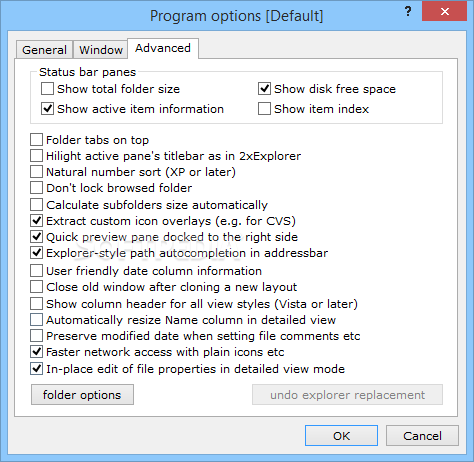Uncheck Explorer-style path autocompletion
Image resolution: width=474 pixels, height=462 pixels.
[x=36, y=253]
